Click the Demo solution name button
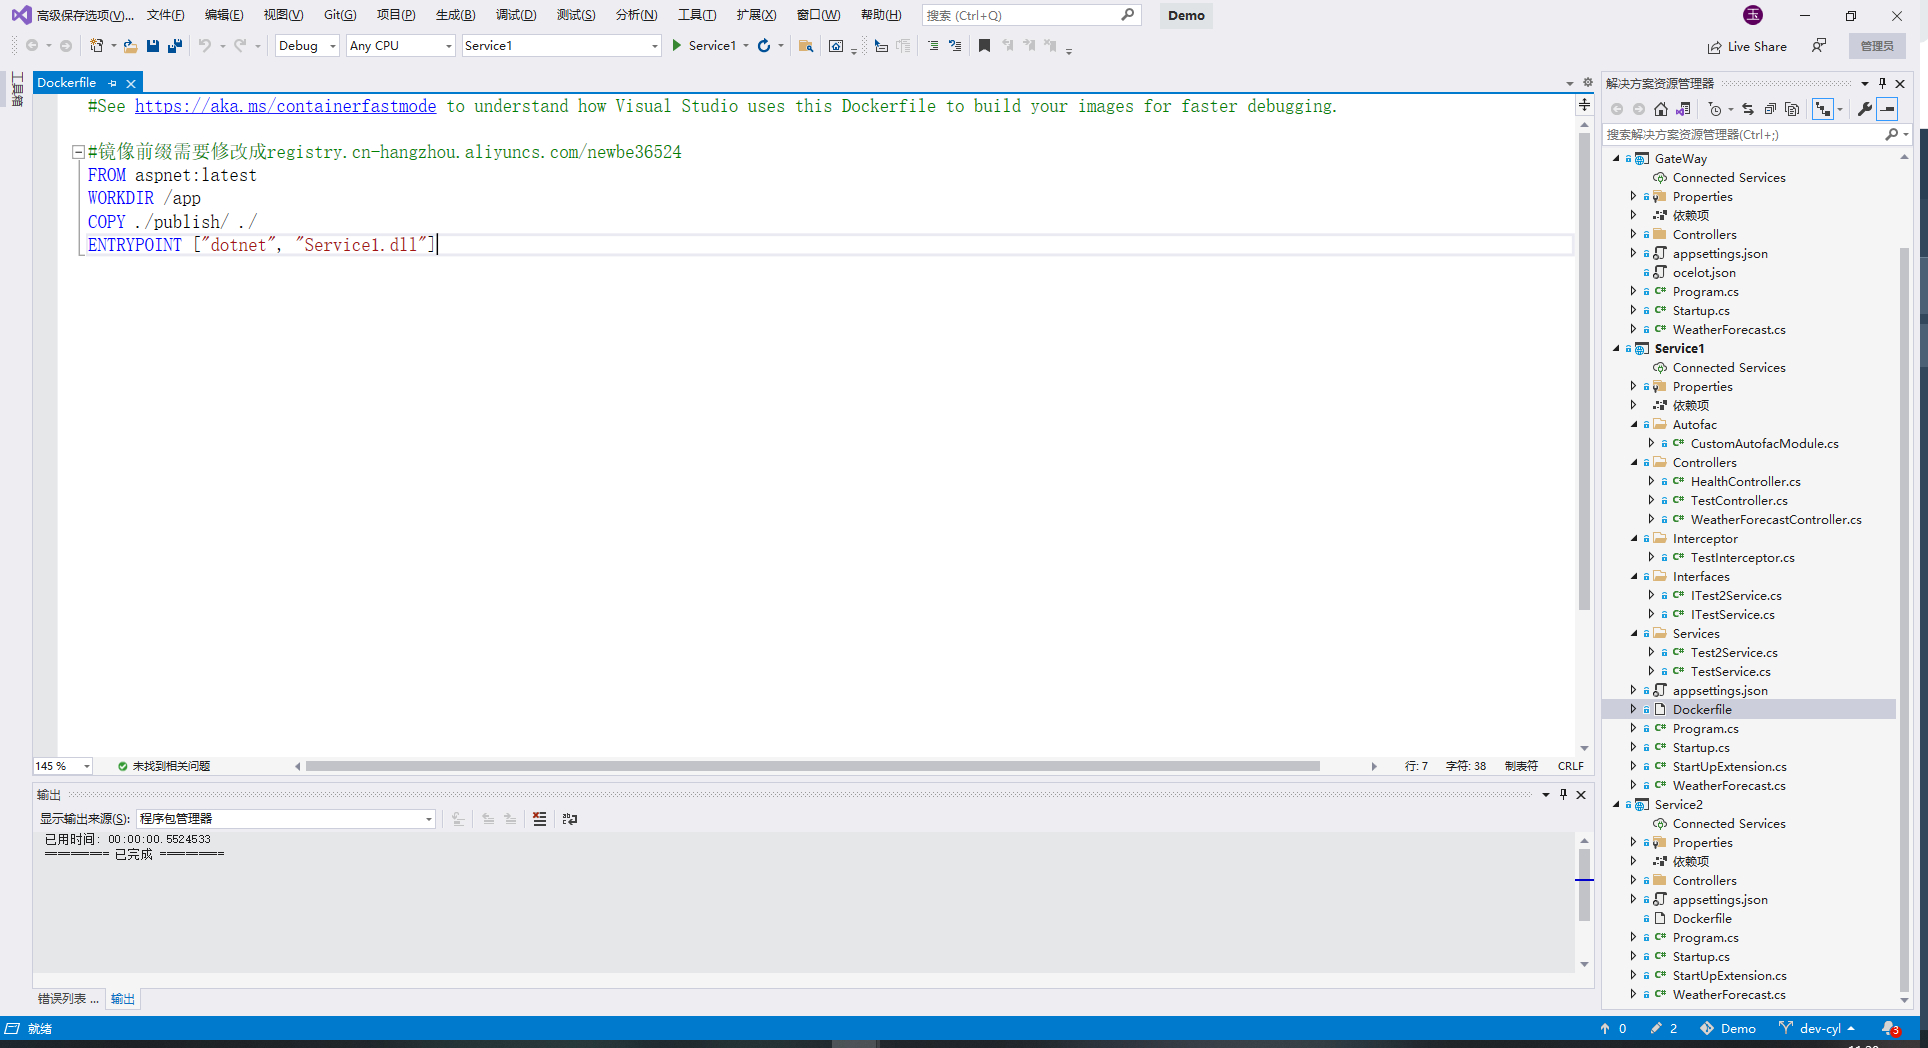The height and width of the screenshot is (1048, 1928). click(x=1186, y=15)
